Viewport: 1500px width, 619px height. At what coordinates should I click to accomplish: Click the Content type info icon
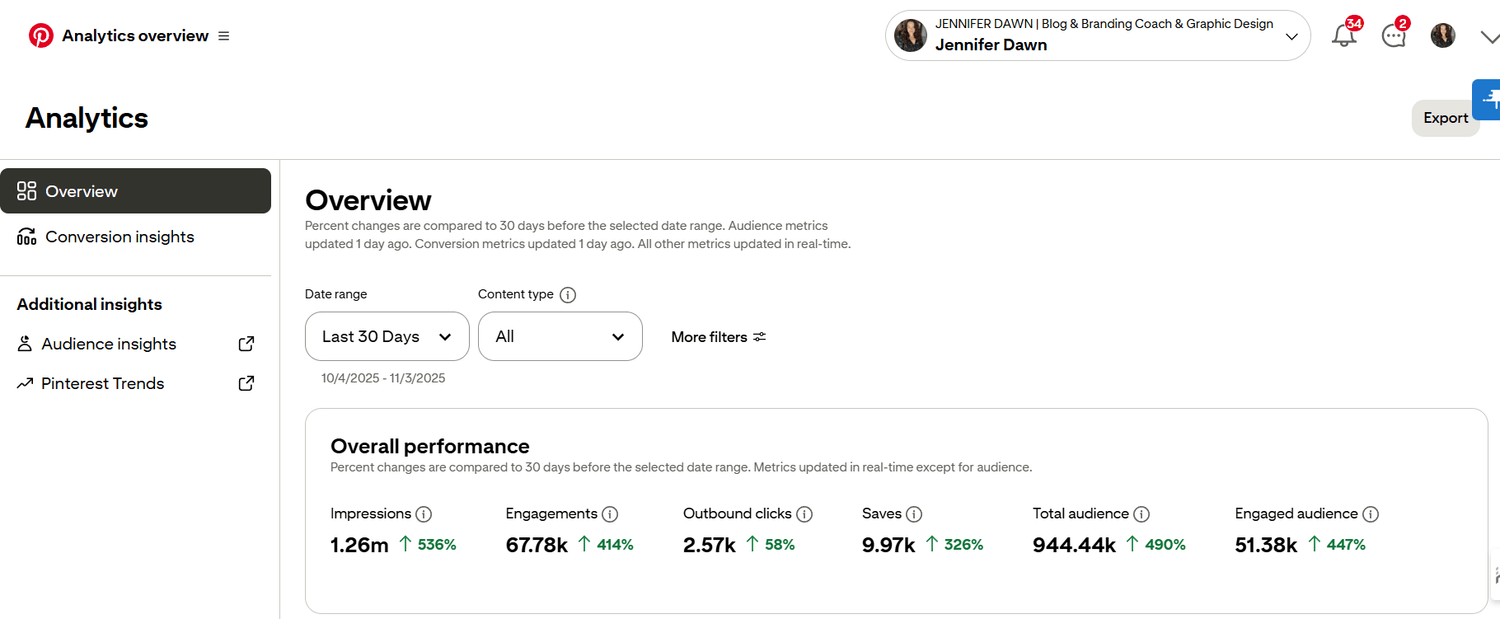[x=568, y=295]
